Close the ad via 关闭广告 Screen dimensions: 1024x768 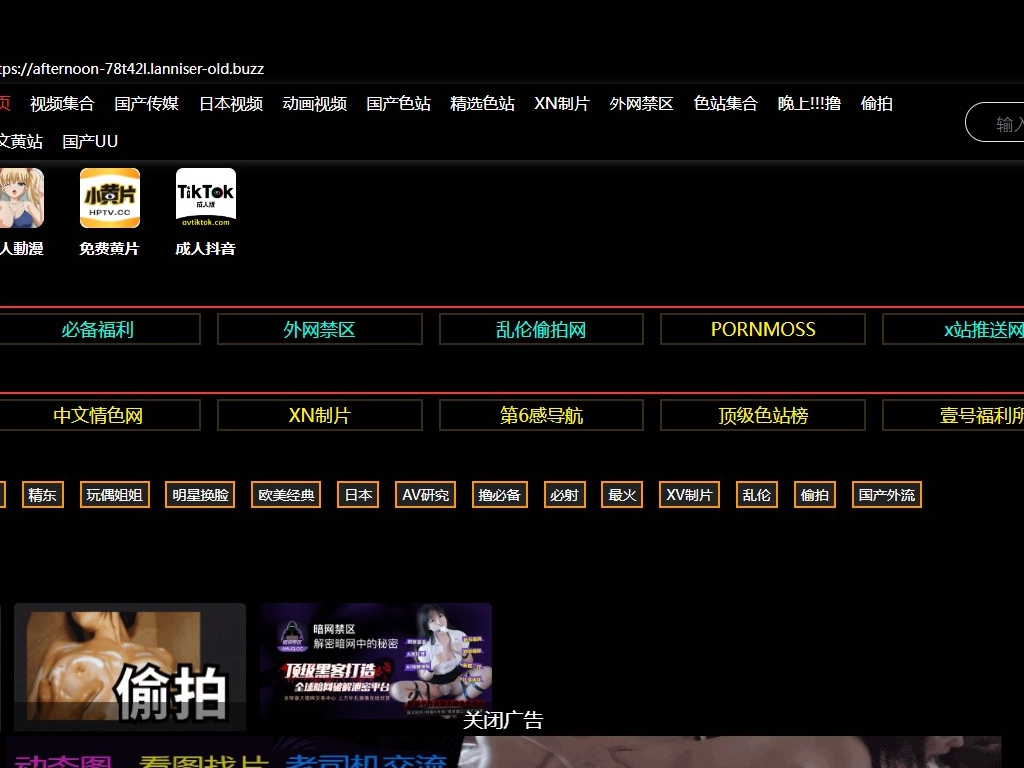pyautogui.click(x=503, y=721)
